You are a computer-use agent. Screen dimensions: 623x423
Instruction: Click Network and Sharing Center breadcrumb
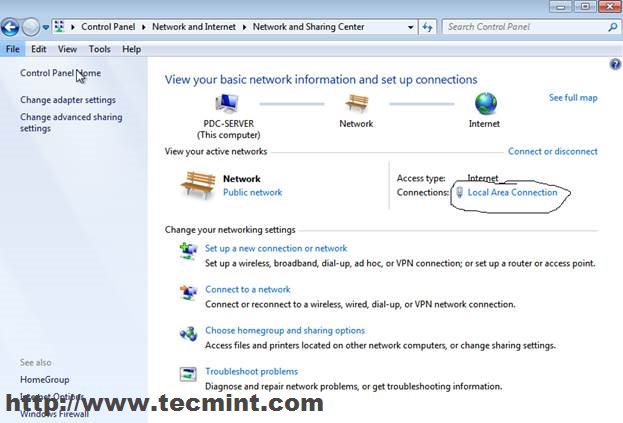tap(308, 27)
